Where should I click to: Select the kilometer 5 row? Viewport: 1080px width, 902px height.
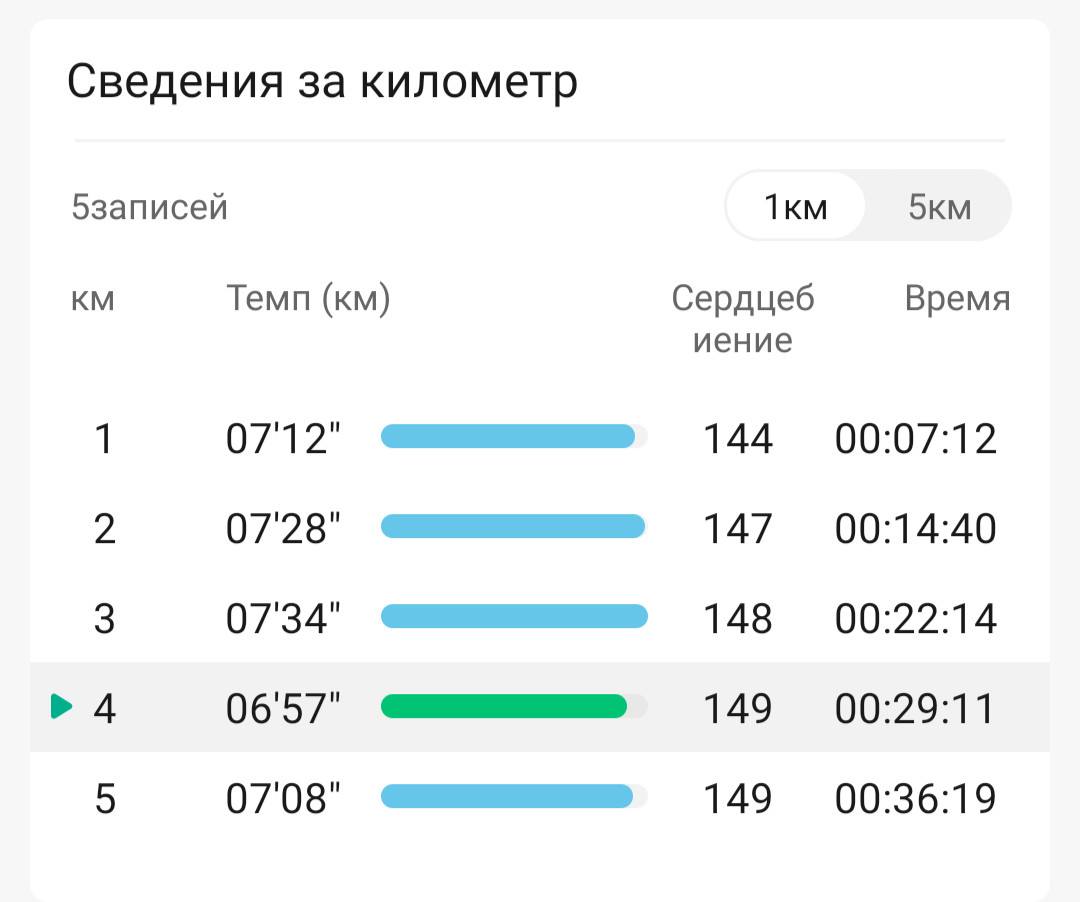[x=540, y=797]
